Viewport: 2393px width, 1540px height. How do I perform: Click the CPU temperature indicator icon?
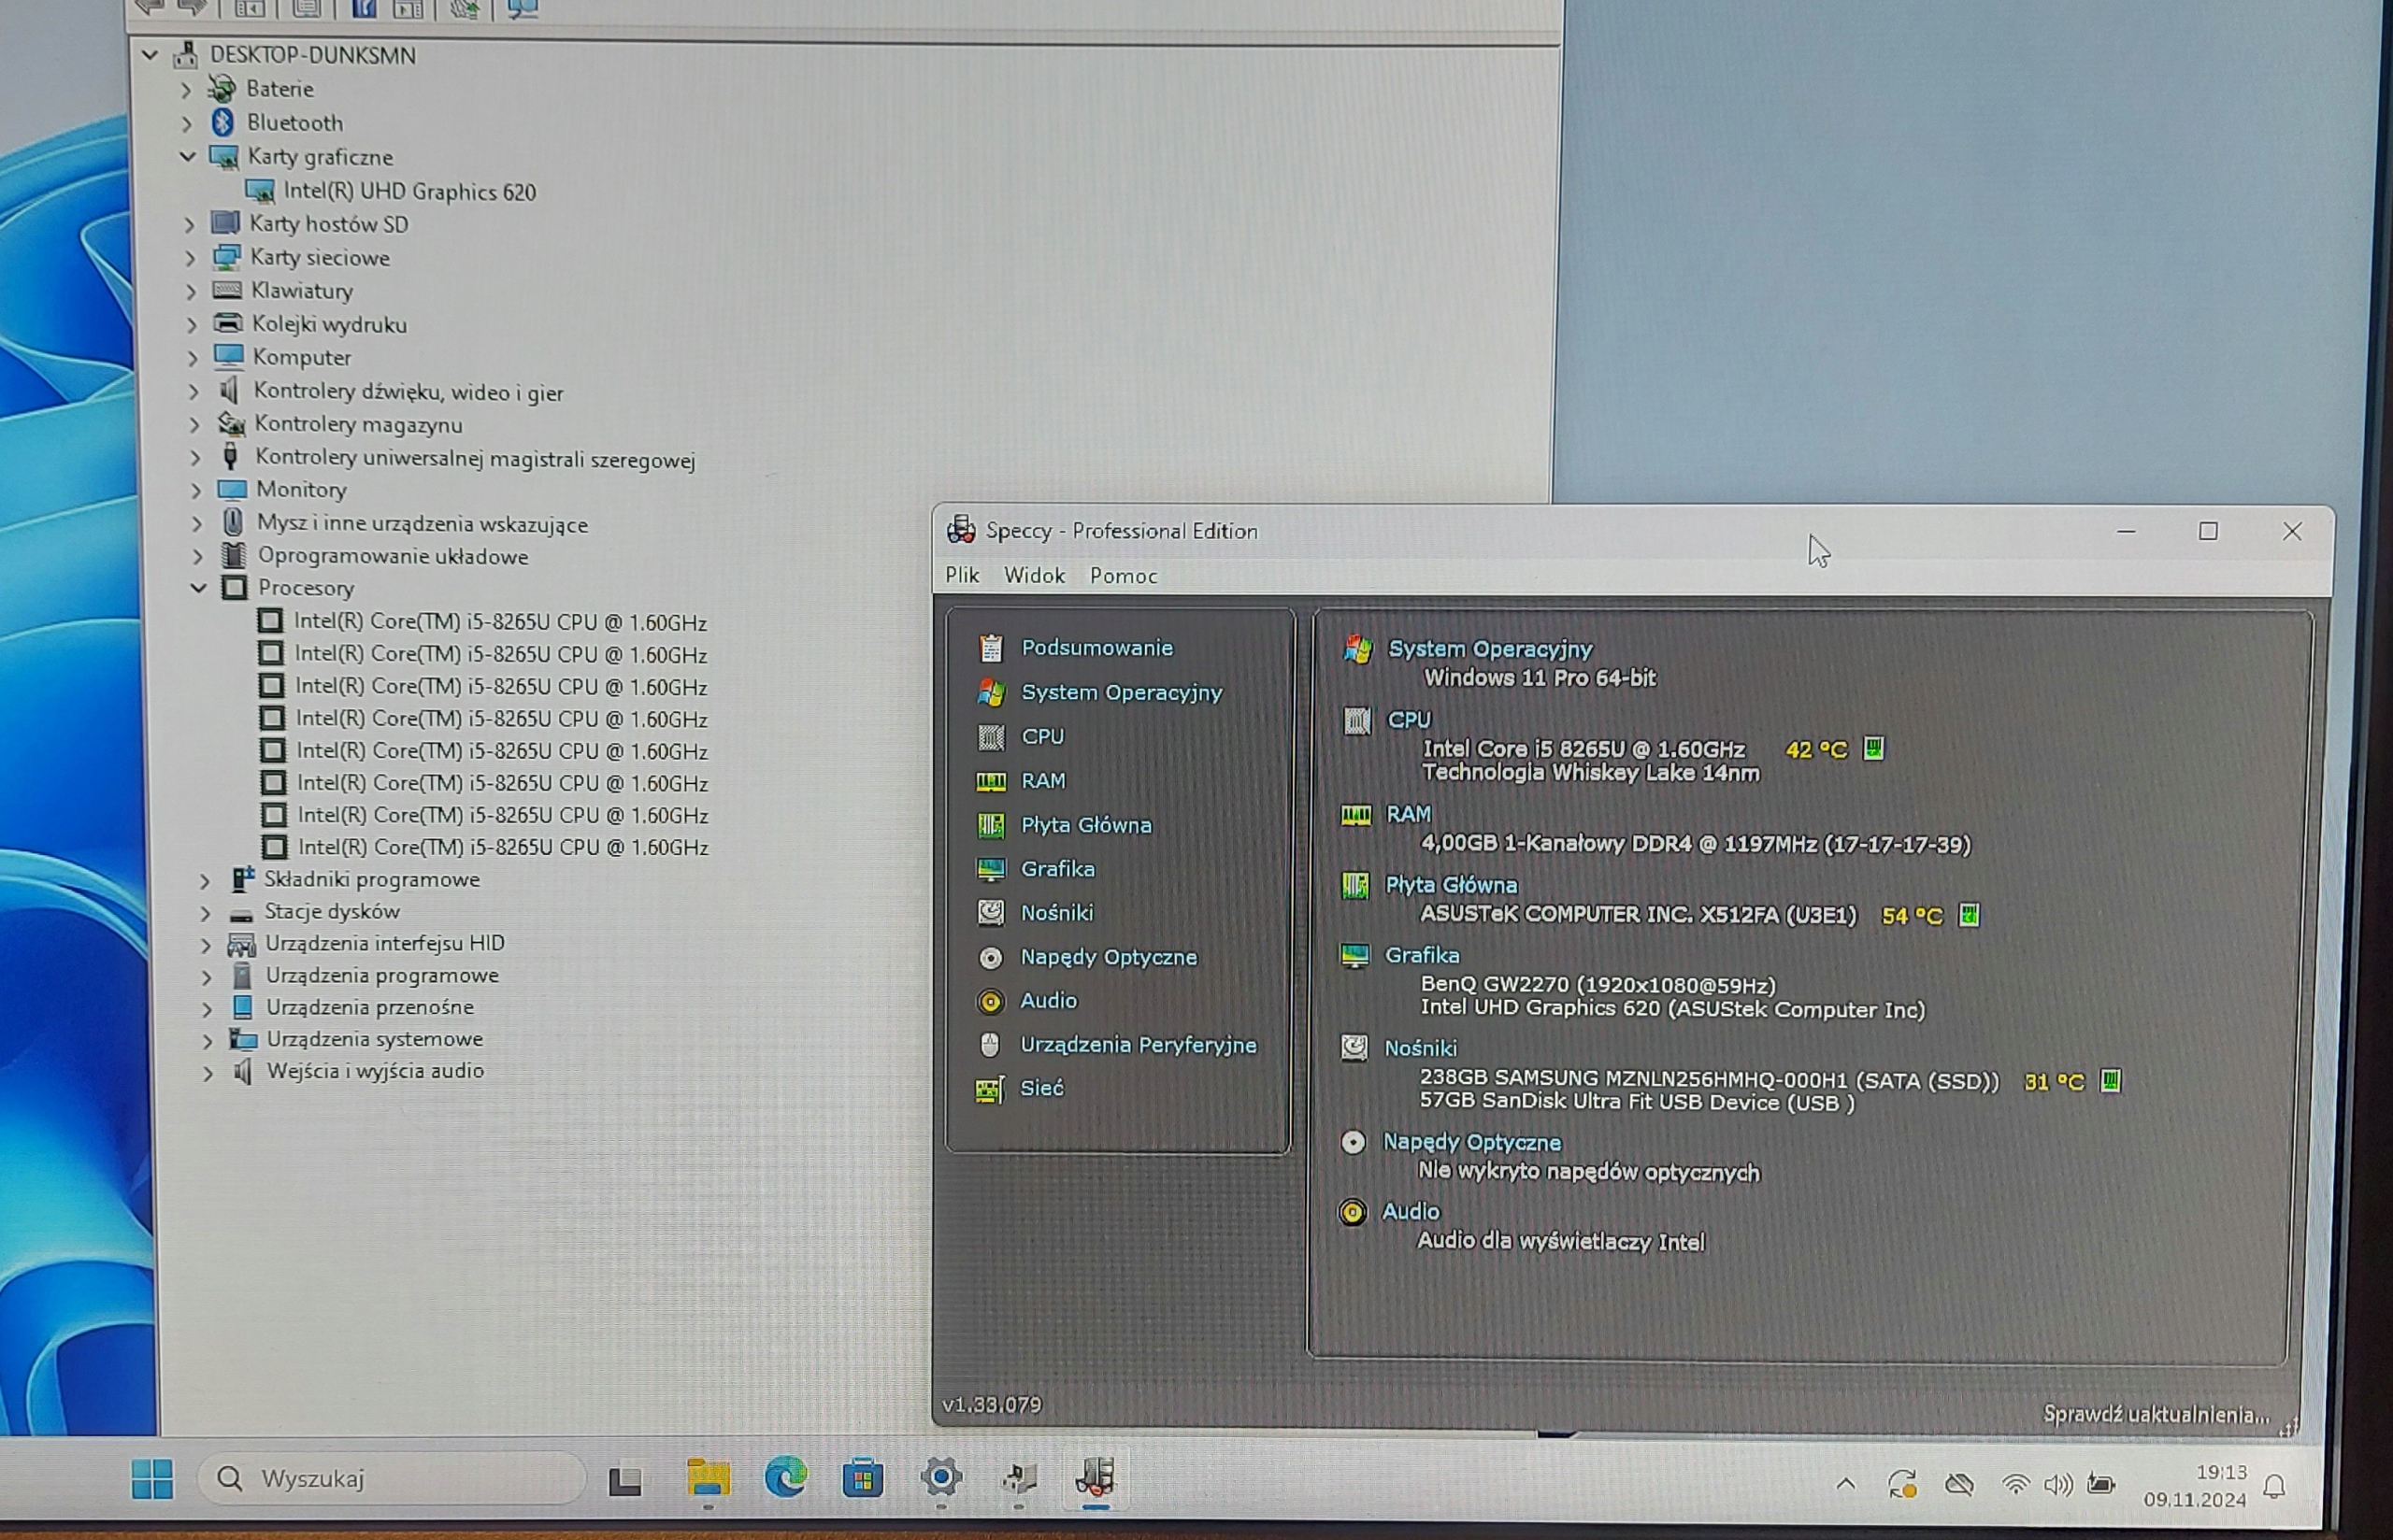1873,748
